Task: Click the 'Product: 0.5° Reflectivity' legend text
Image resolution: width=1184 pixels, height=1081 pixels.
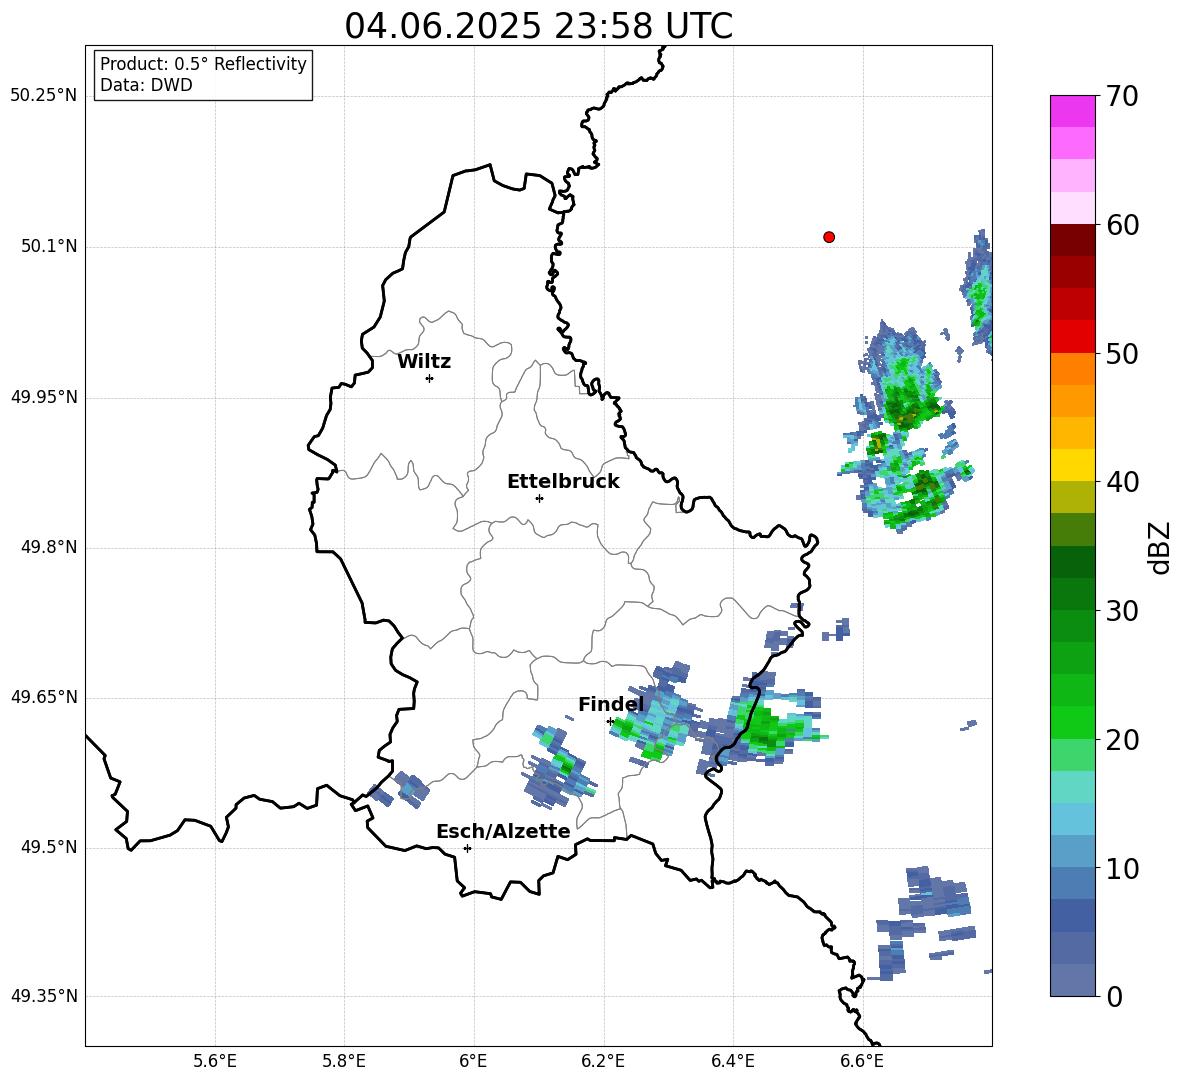Action: pyautogui.click(x=203, y=63)
